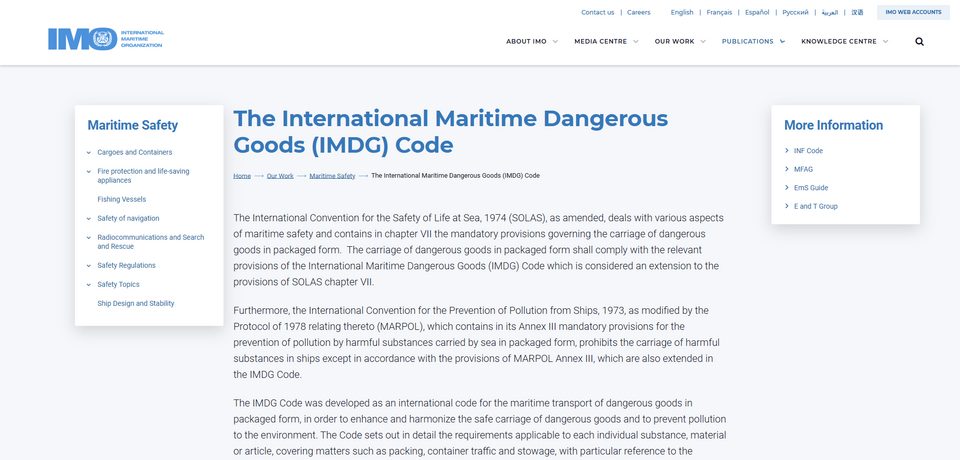The width and height of the screenshot is (960, 460).
Task: Open the ABOUT IMO menu
Action: click(x=526, y=42)
